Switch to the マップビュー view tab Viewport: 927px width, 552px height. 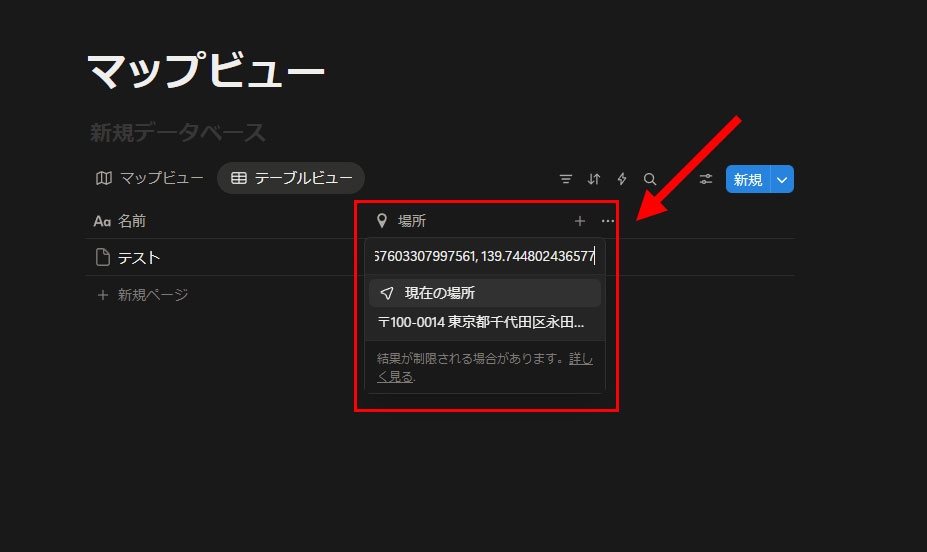tap(150, 178)
